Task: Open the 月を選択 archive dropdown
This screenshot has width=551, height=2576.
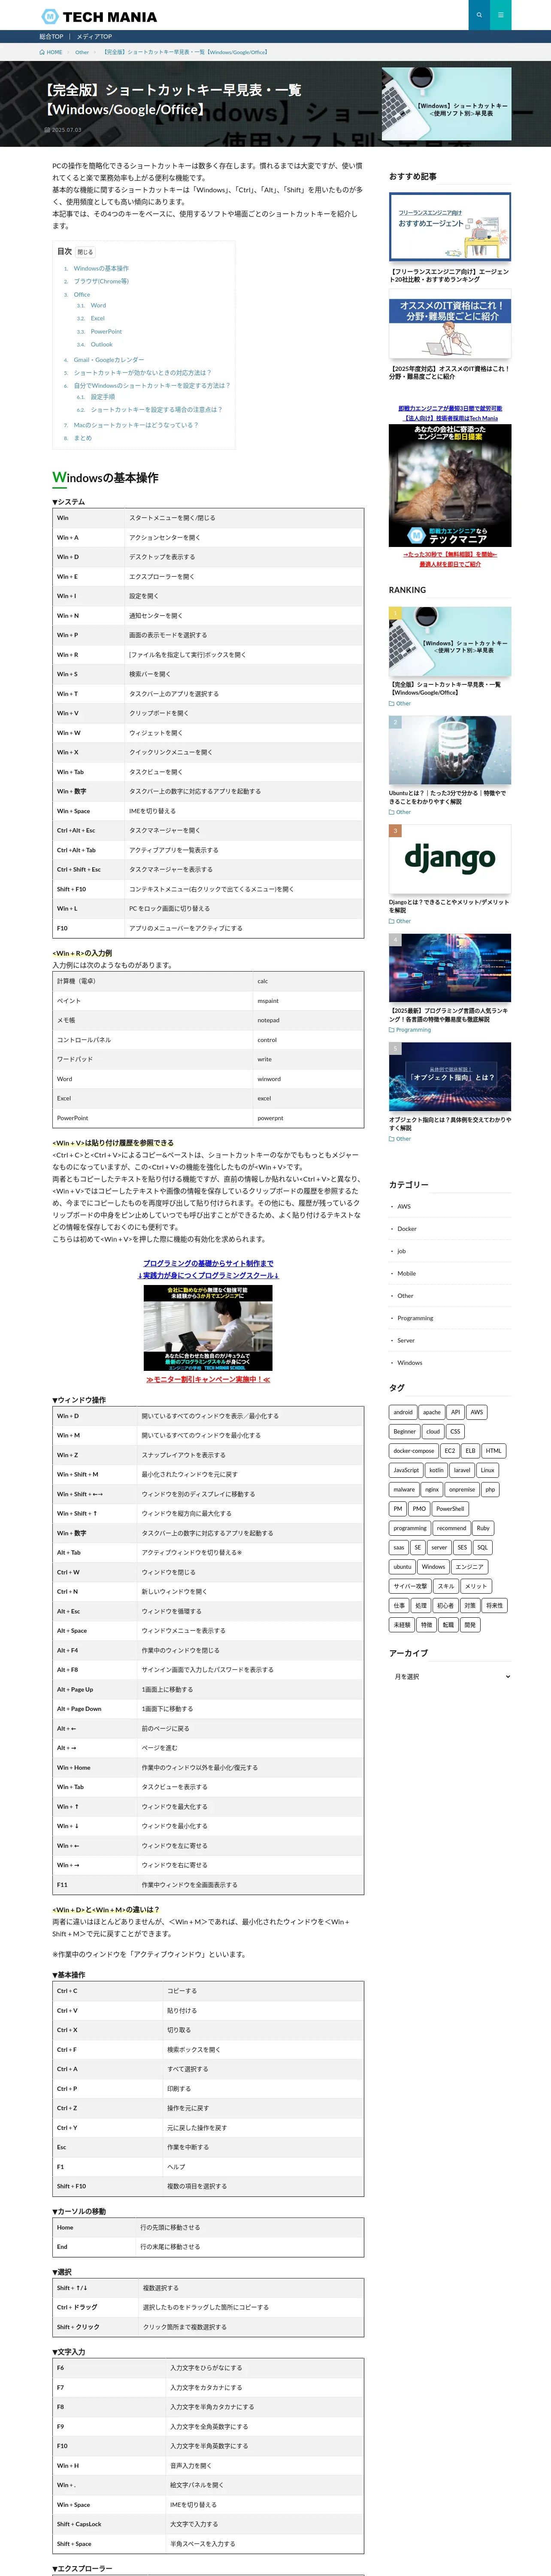Action: [450, 1676]
